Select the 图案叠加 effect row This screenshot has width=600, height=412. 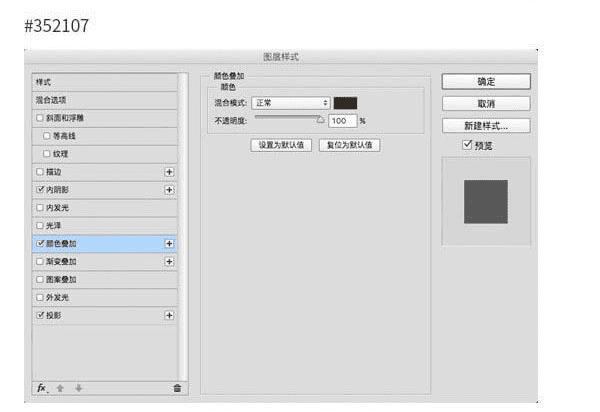pos(105,280)
